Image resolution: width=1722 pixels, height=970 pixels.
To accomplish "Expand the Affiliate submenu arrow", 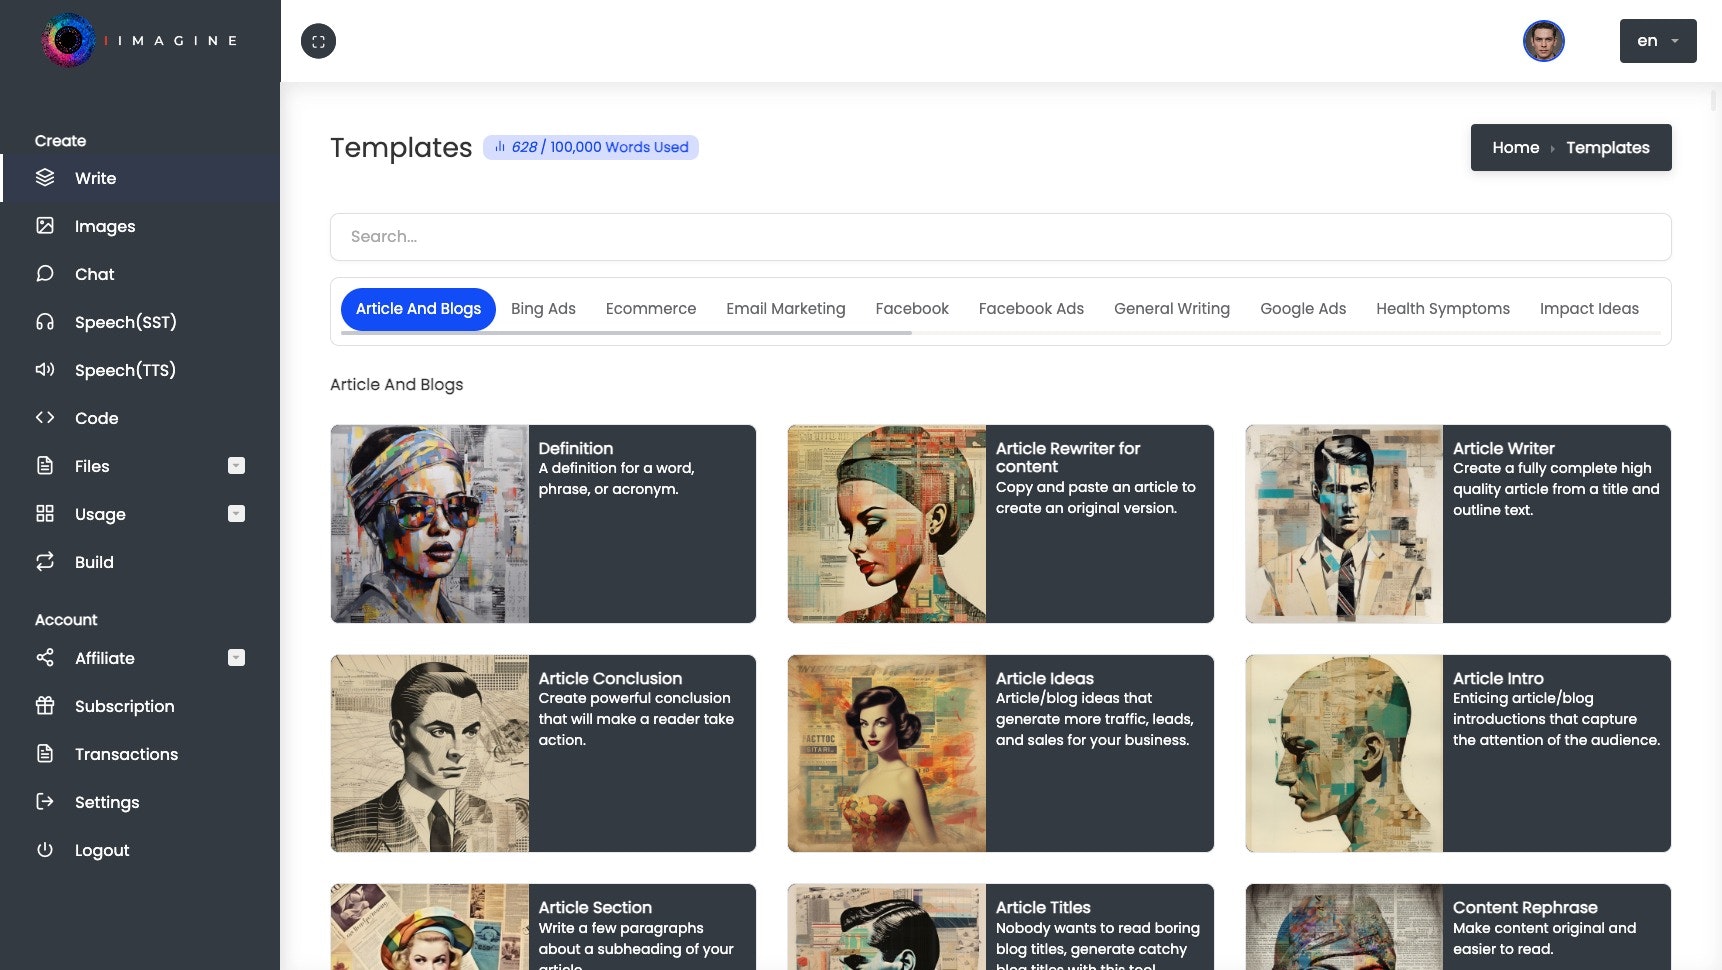I will (236, 658).
